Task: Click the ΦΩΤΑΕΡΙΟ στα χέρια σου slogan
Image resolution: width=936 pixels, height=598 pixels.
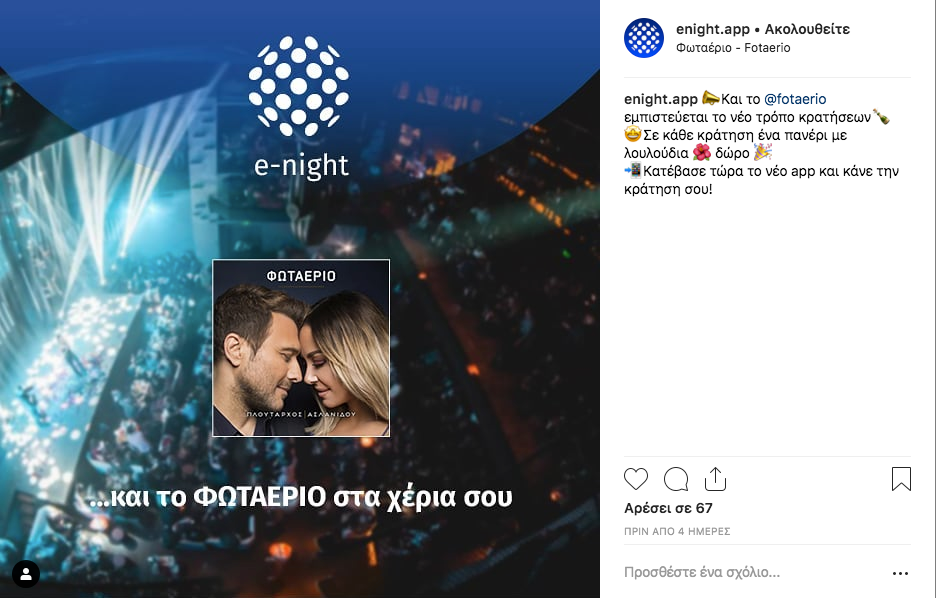Action: point(300,497)
